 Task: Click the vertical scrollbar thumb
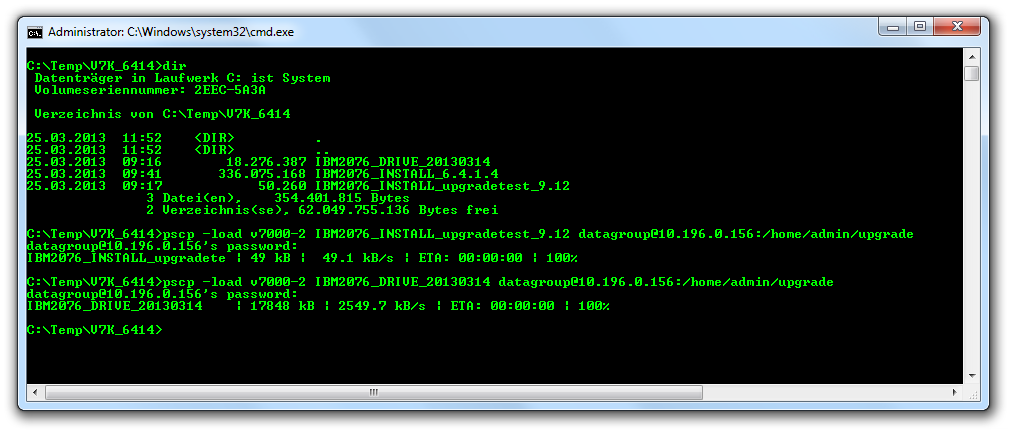click(971, 74)
